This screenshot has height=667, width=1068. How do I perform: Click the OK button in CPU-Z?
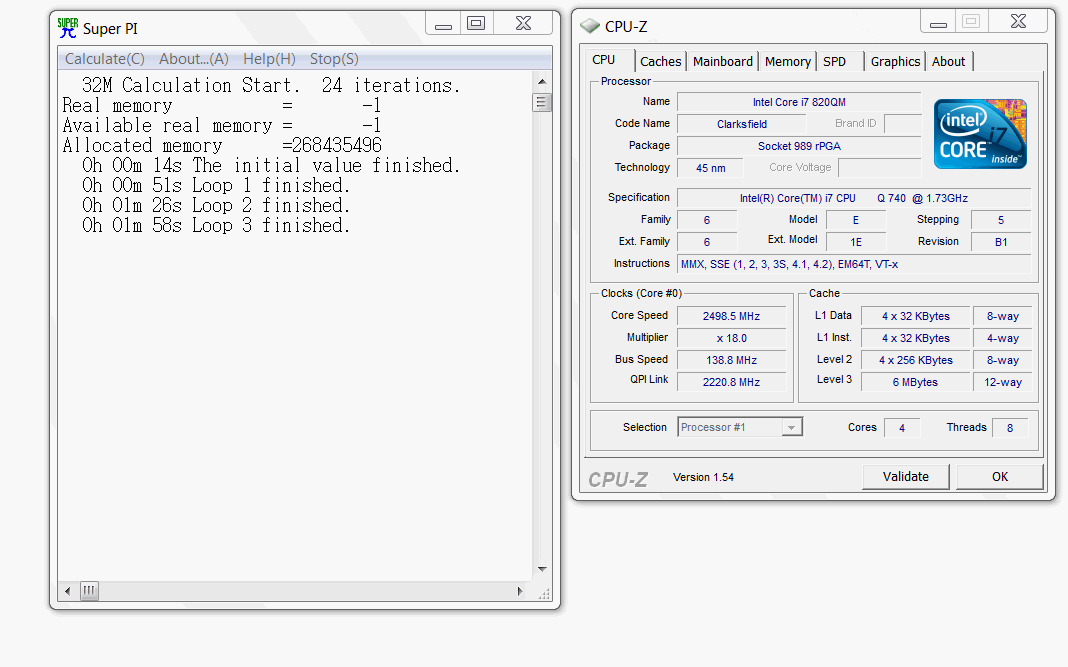1000,477
